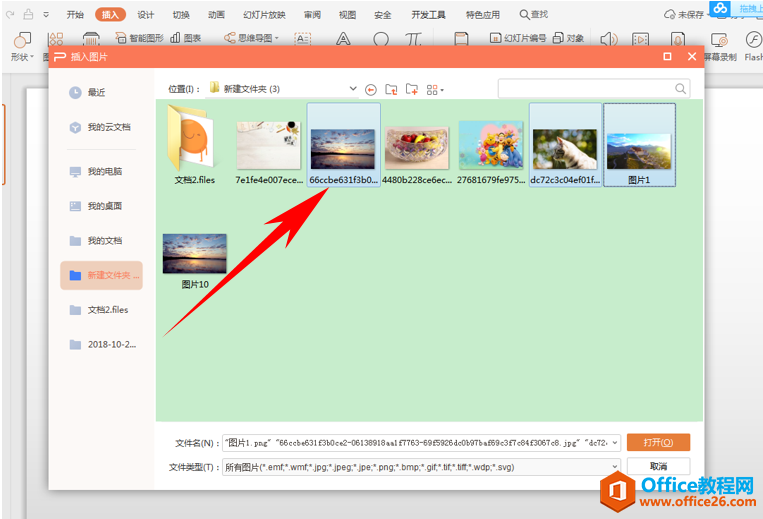This screenshot has width=763, height=519.
Task: Click the search magnifier icon in dialog
Action: (x=680, y=89)
